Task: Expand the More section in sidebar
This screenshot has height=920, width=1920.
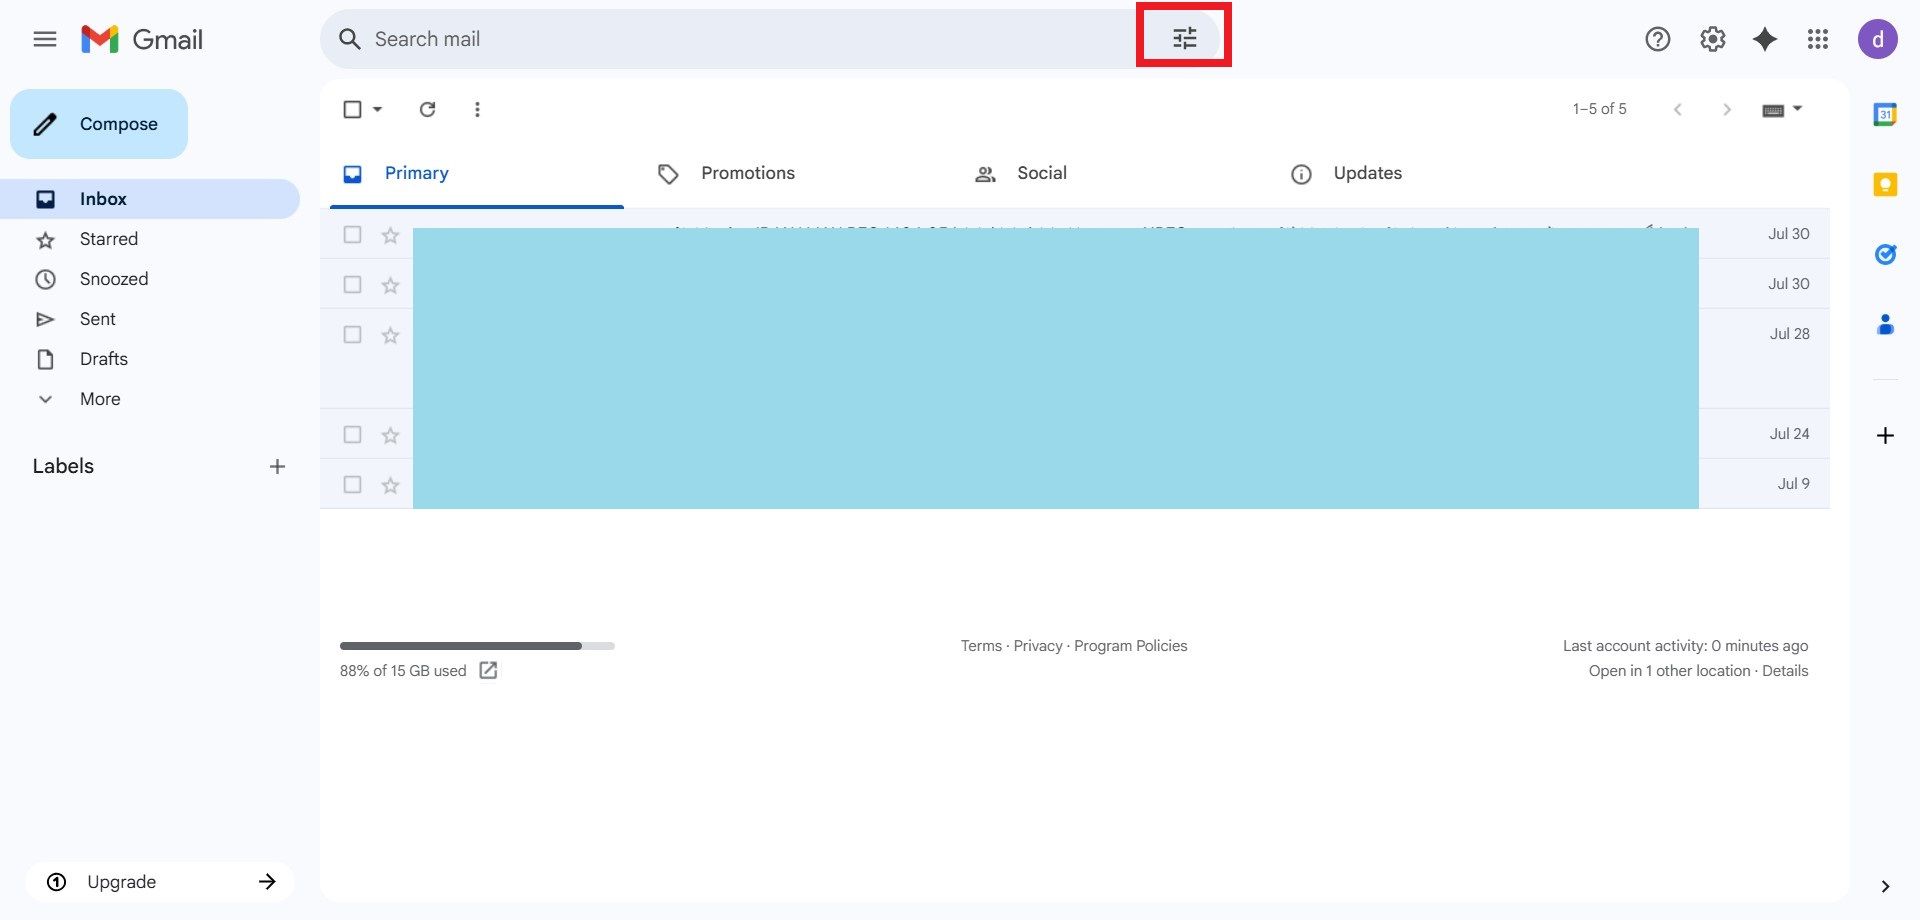Action: pyautogui.click(x=99, y=399)
